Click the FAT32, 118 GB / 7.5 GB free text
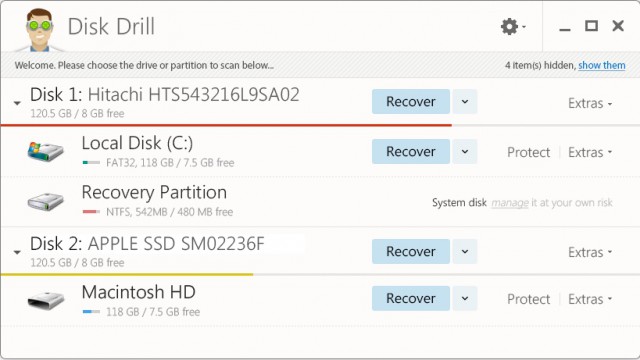Image resolution: width=640 pixels, height=360 pixels. [170, 163]
